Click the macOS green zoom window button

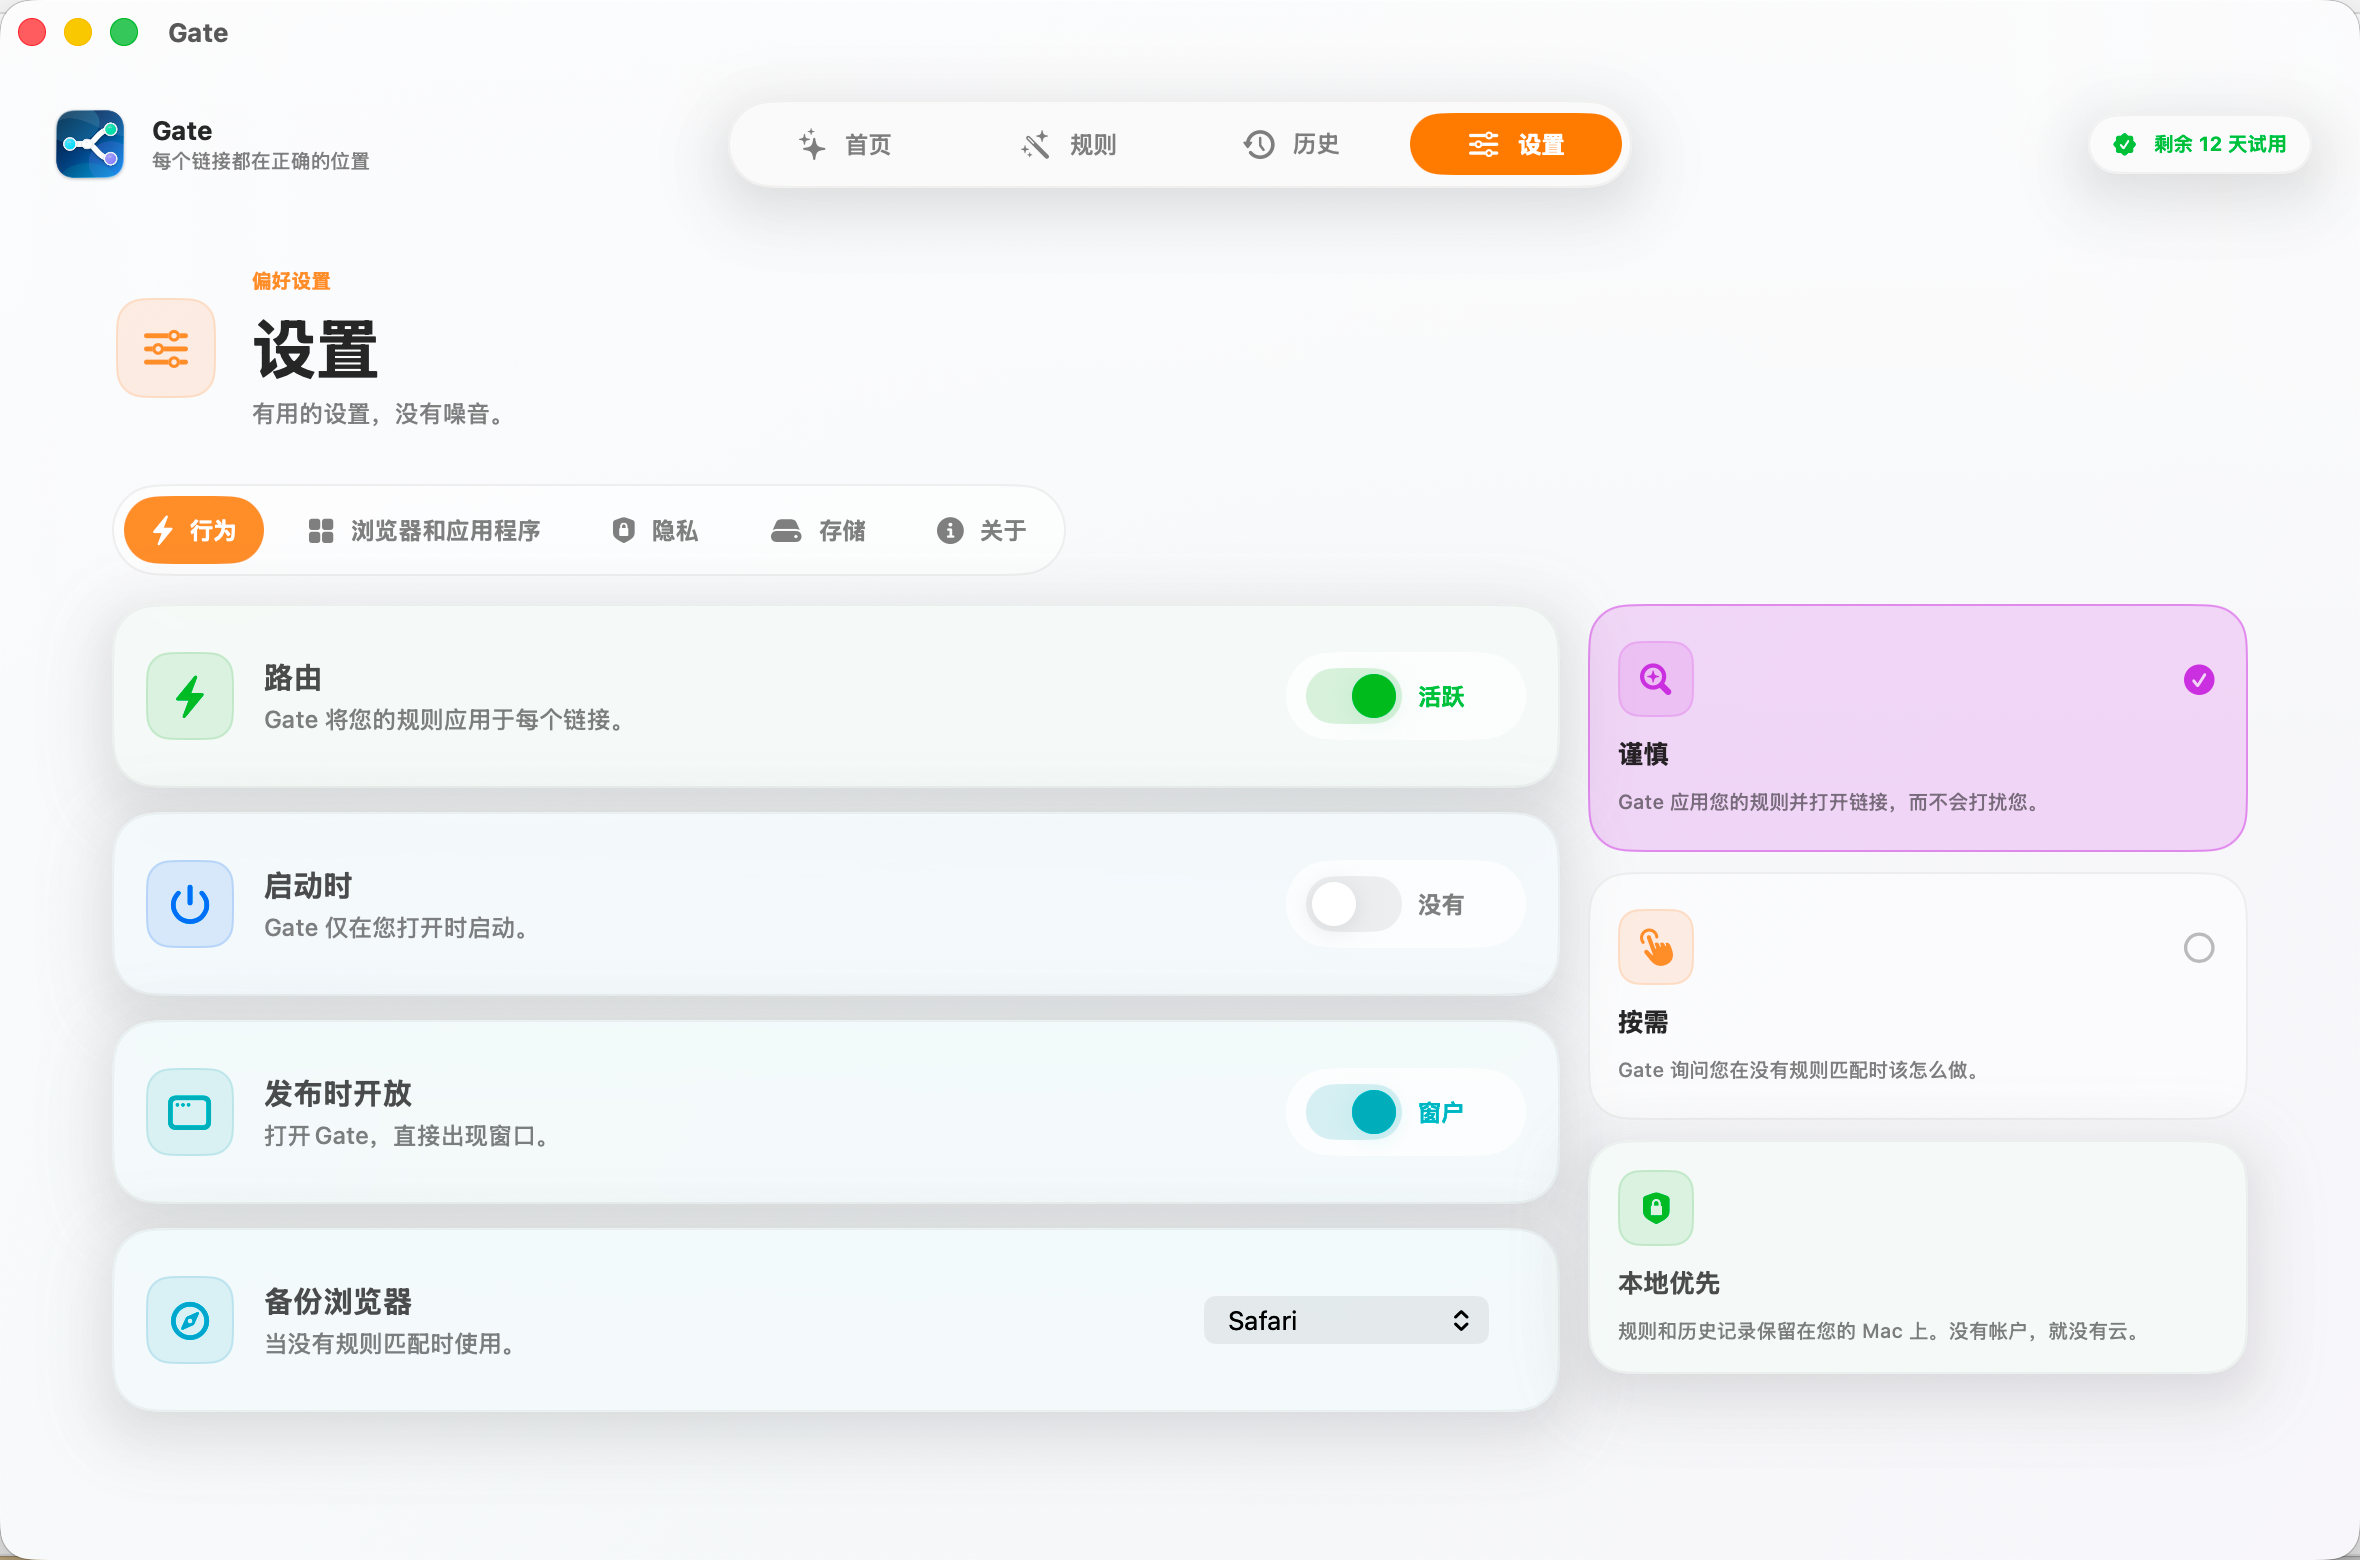tap(124, 32)
